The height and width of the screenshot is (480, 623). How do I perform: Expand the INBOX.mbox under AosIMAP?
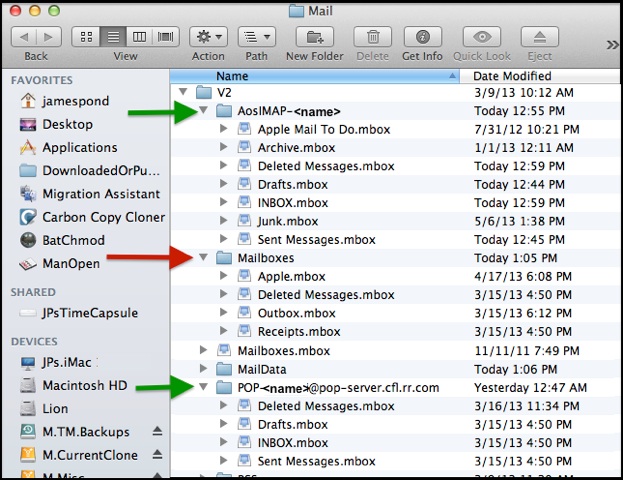click(224, 202)
